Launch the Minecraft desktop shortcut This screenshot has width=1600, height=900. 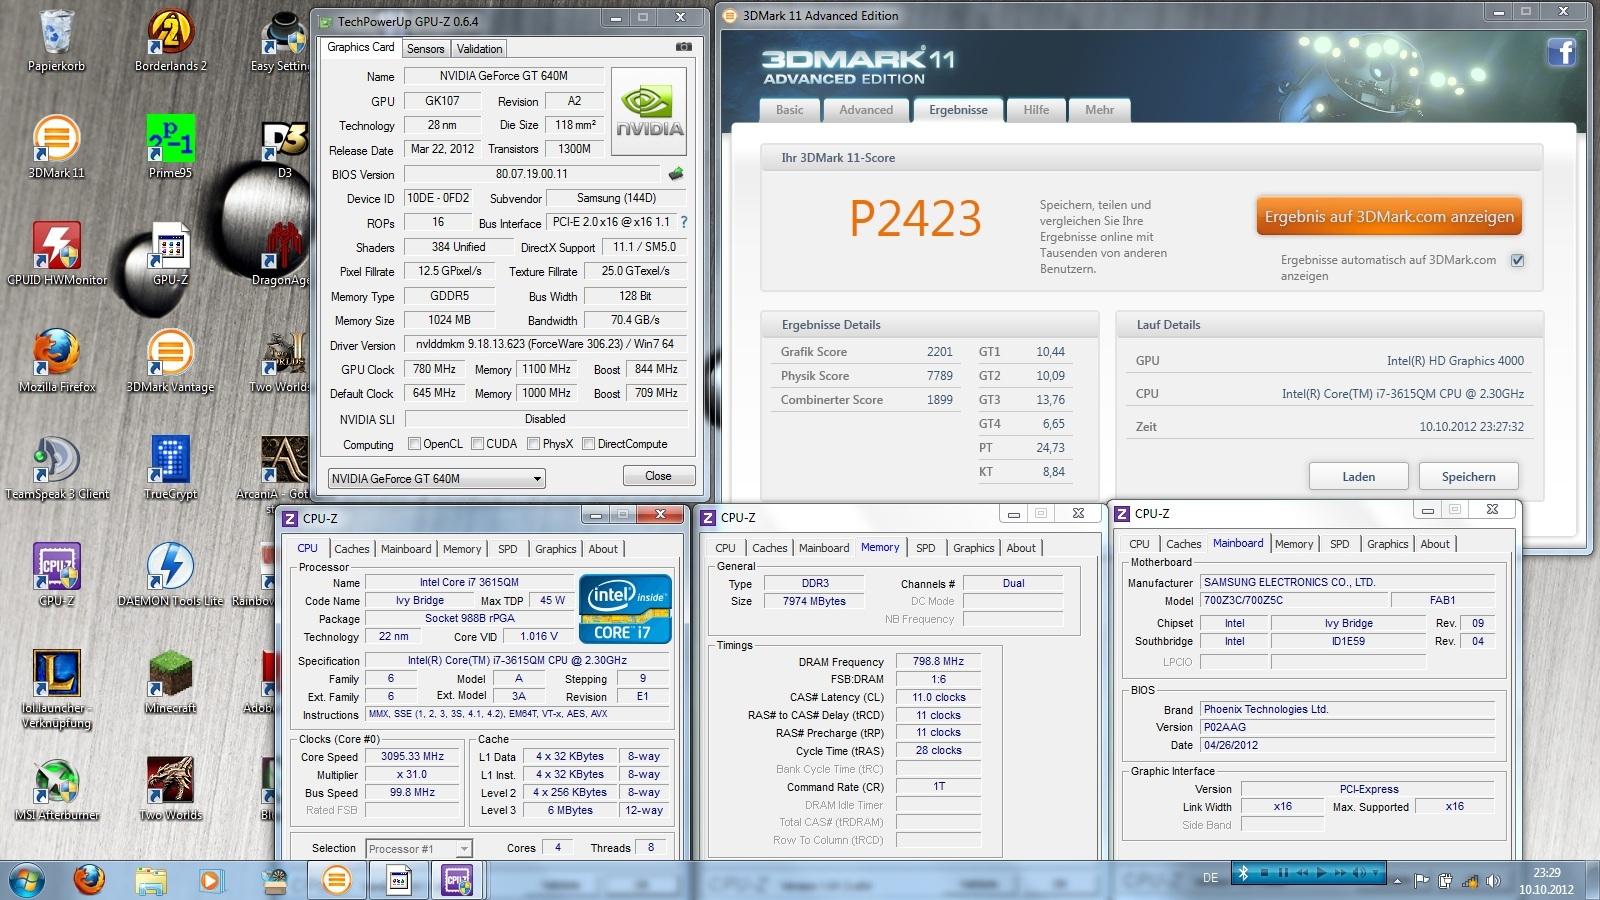point(170,682)
